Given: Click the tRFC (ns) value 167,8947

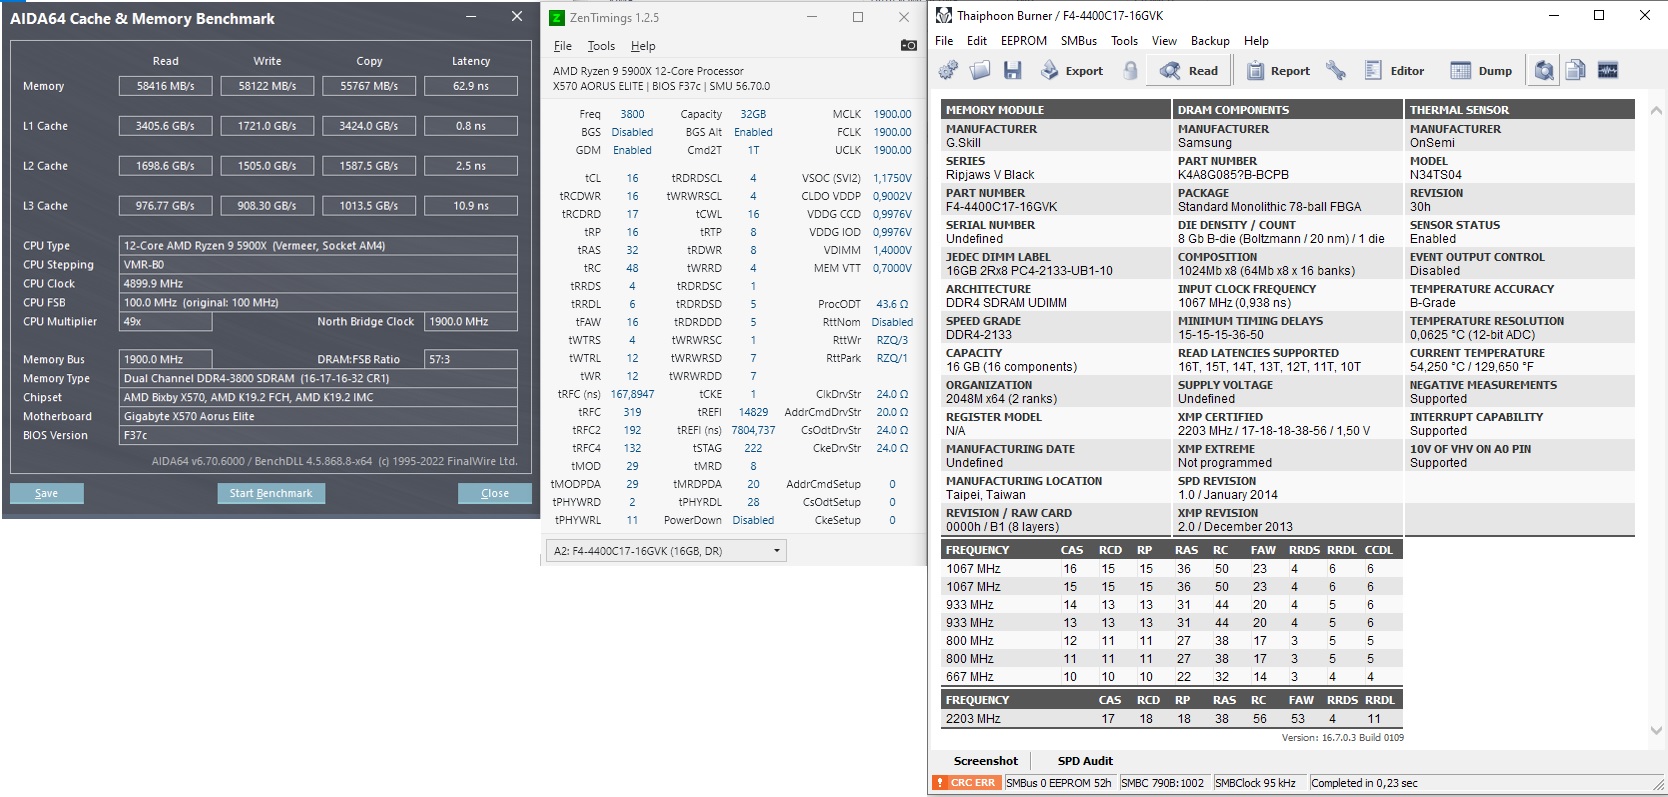Looking at the screenshot, I should (x=632, y=394).
